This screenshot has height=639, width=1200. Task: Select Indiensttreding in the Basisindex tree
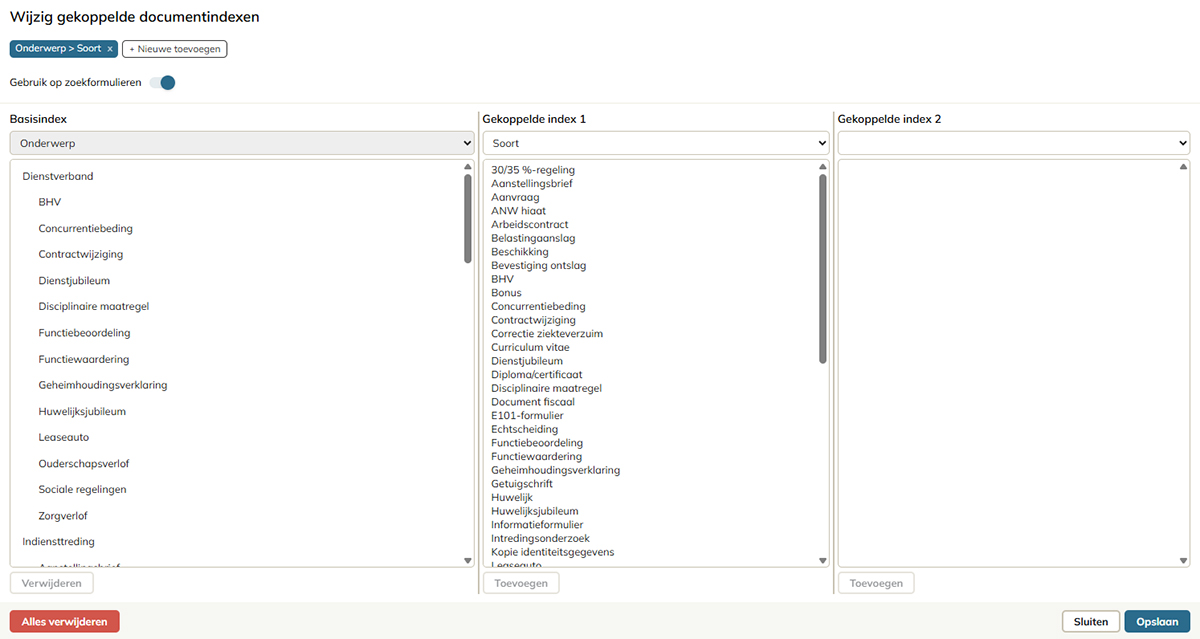click(59, 542)
